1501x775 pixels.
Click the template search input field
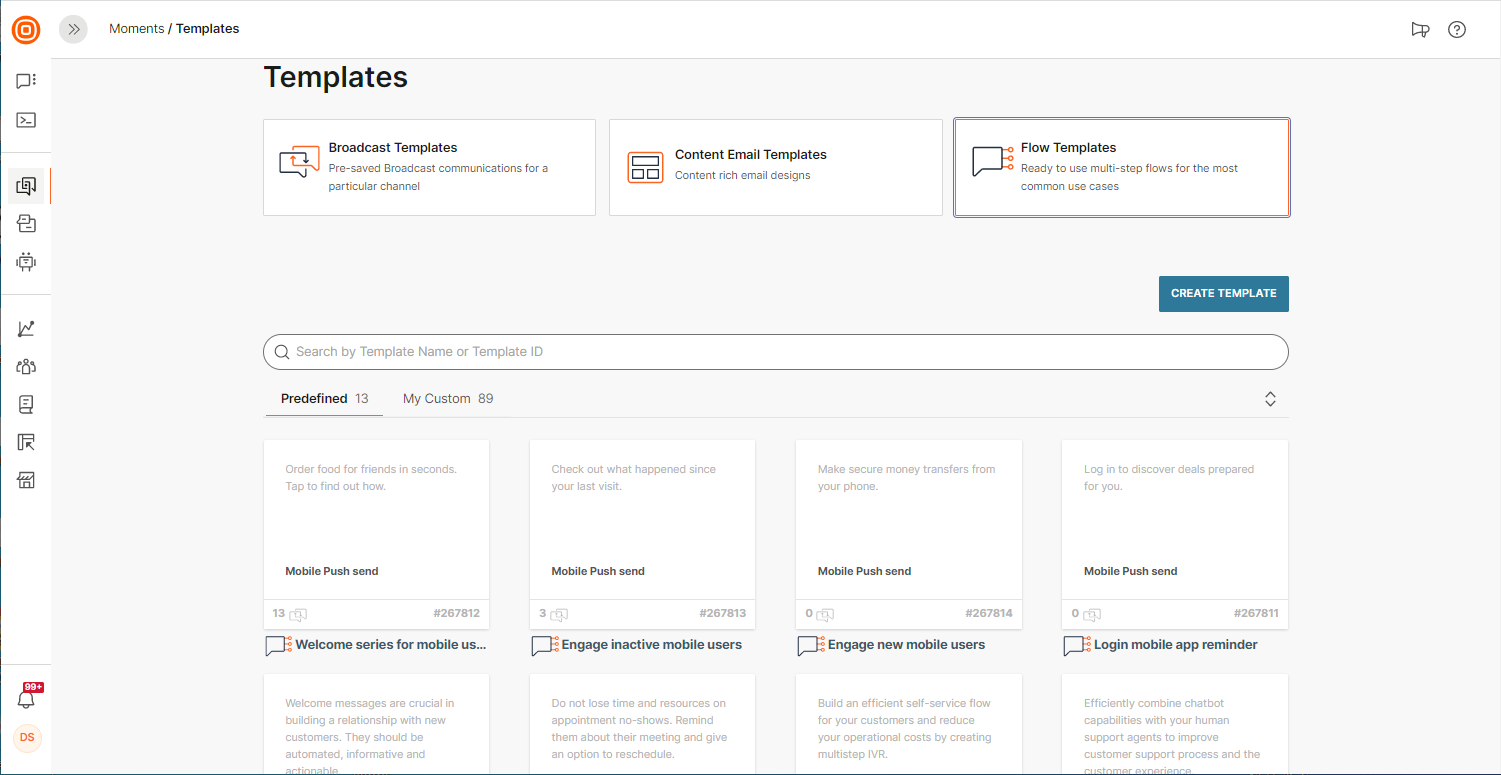pyautogui.click(x=775, y=352)
